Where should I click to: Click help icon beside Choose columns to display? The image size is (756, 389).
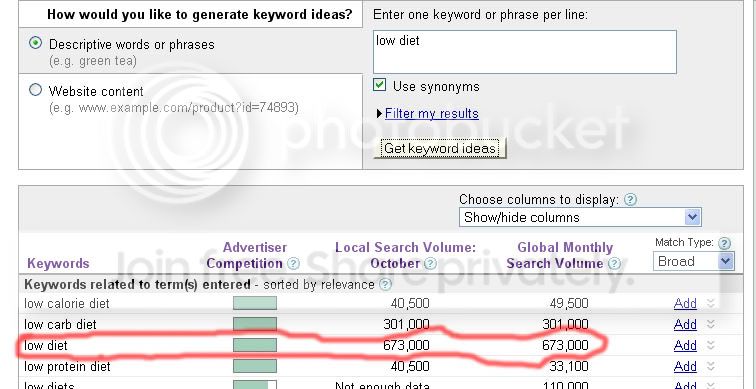(630, 200)
